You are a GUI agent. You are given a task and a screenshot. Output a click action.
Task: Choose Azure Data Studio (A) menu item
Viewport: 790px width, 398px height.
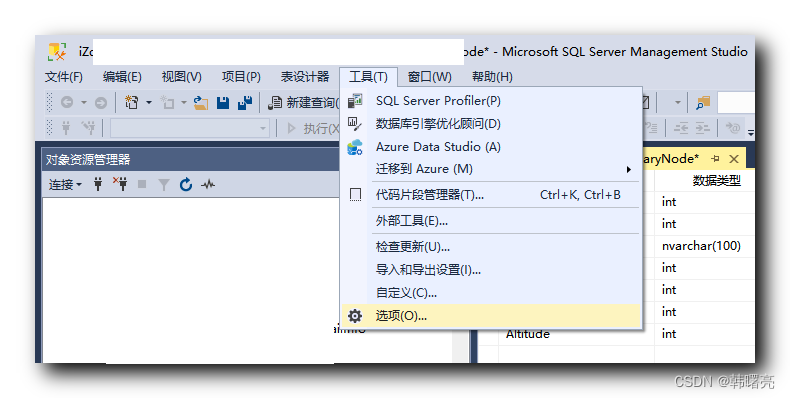click(x=491, y=147)
